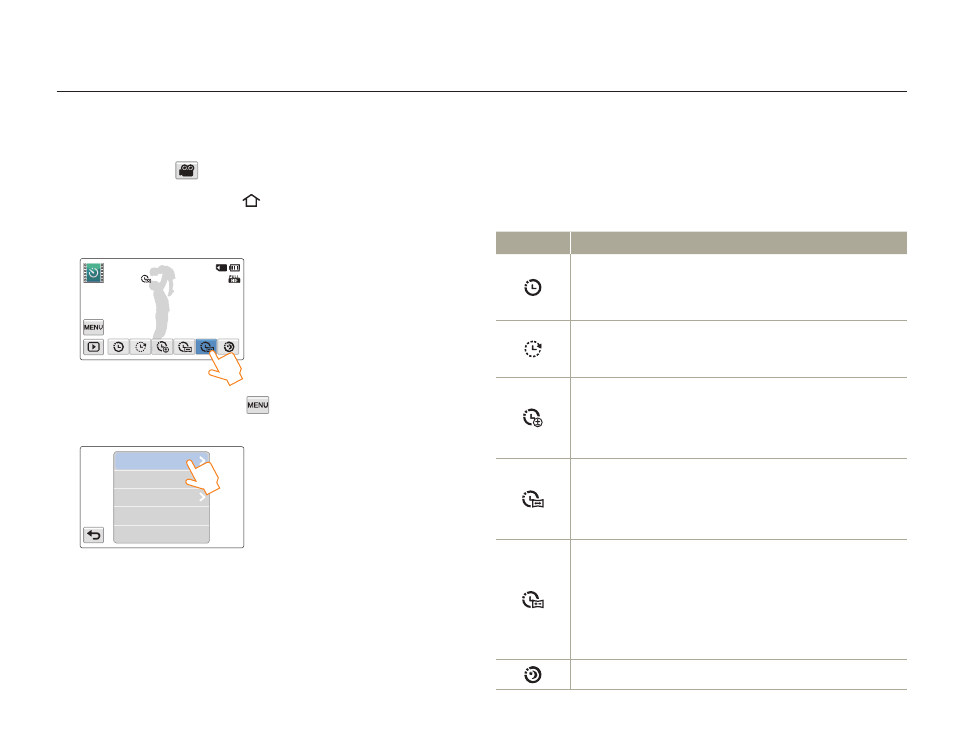The width and height of the screenshot is (964, 737).
Task: Click the MENU icon above the menu list screen
Action: point(257,405)
